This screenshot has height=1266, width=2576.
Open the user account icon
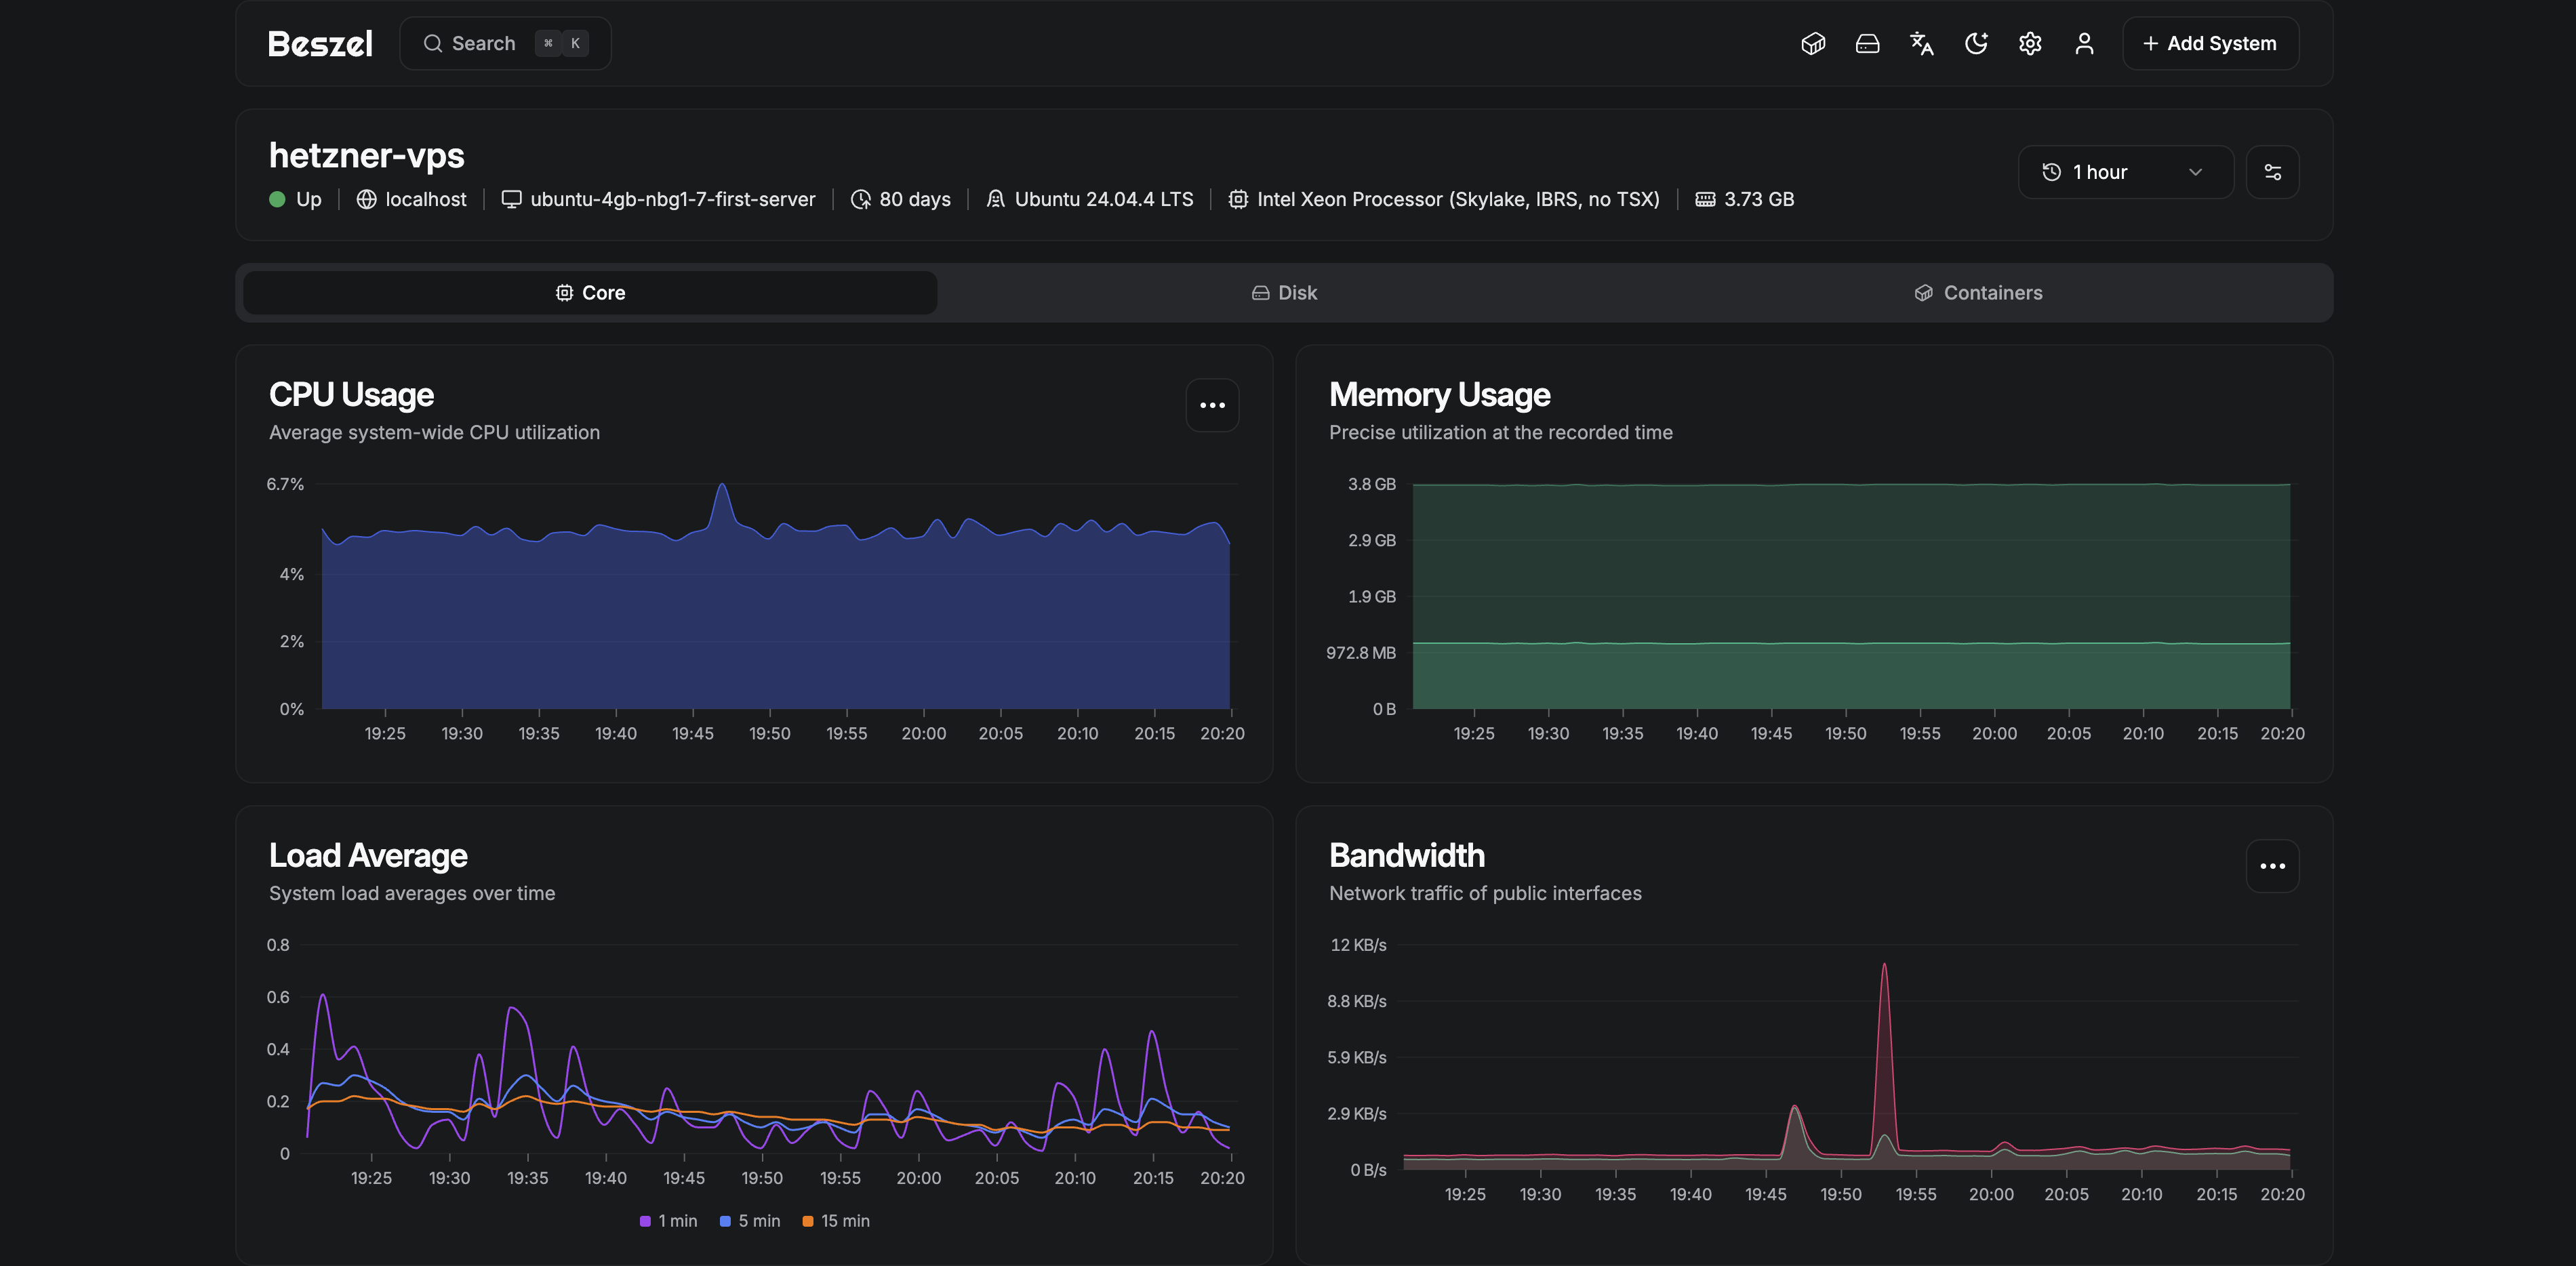[2084, 44]
